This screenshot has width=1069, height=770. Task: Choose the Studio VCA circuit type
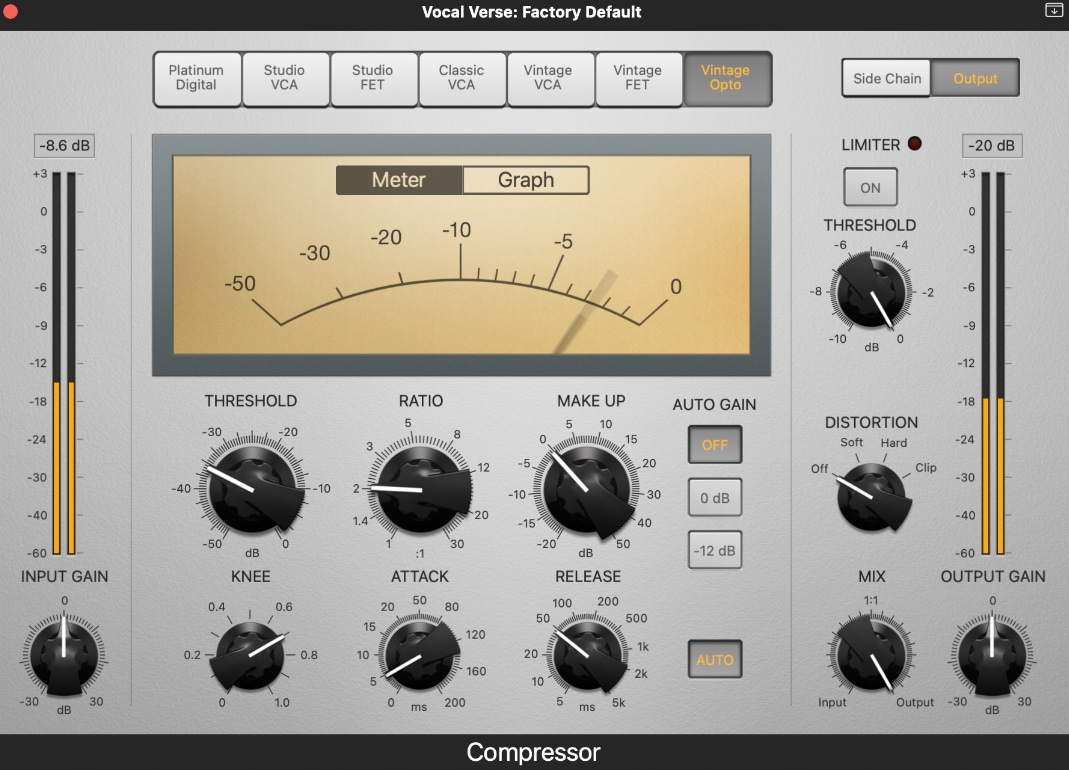pyautogui.click(x=285, y=78)
